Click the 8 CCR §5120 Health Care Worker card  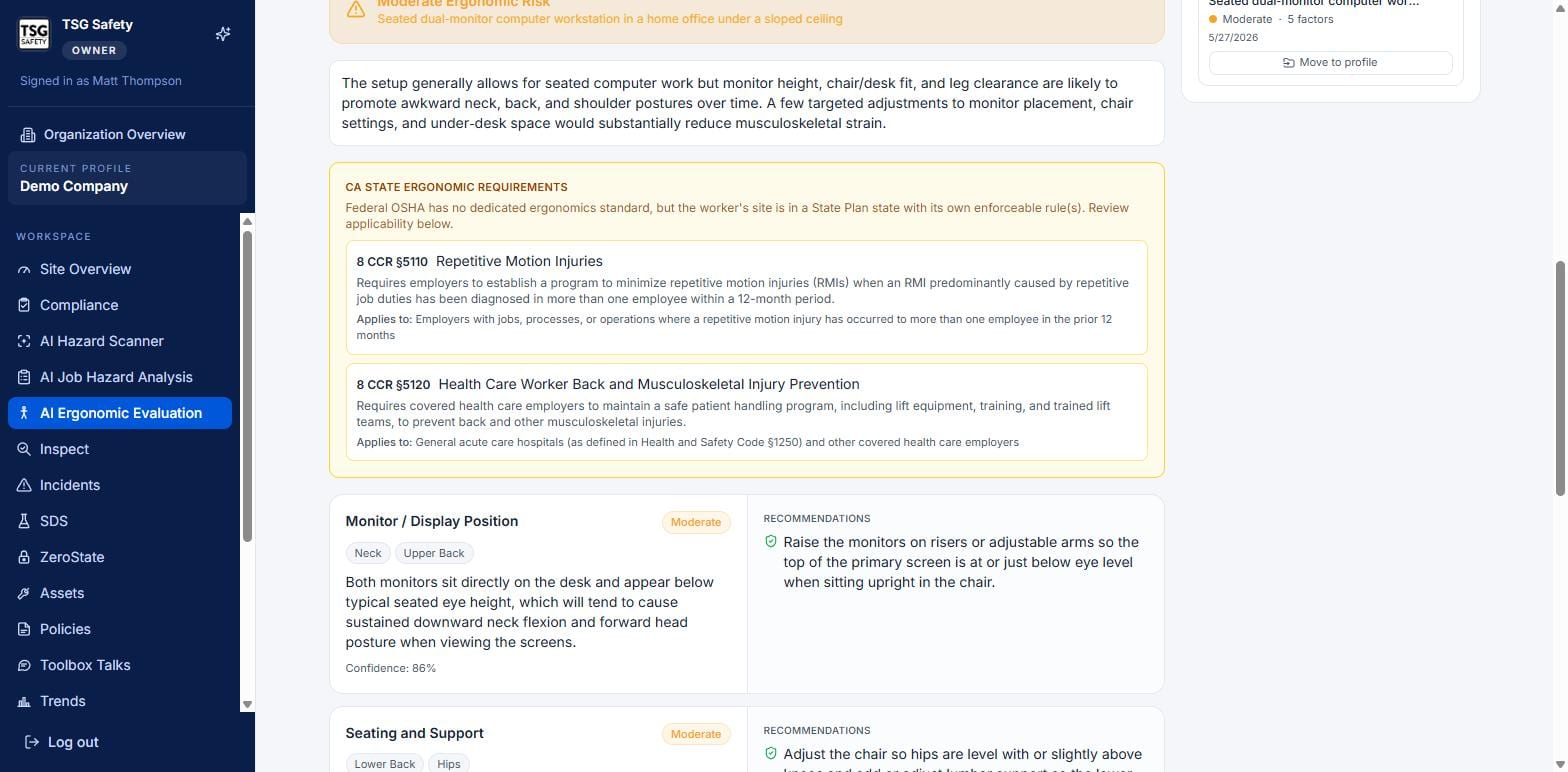[x=746, y=412]
